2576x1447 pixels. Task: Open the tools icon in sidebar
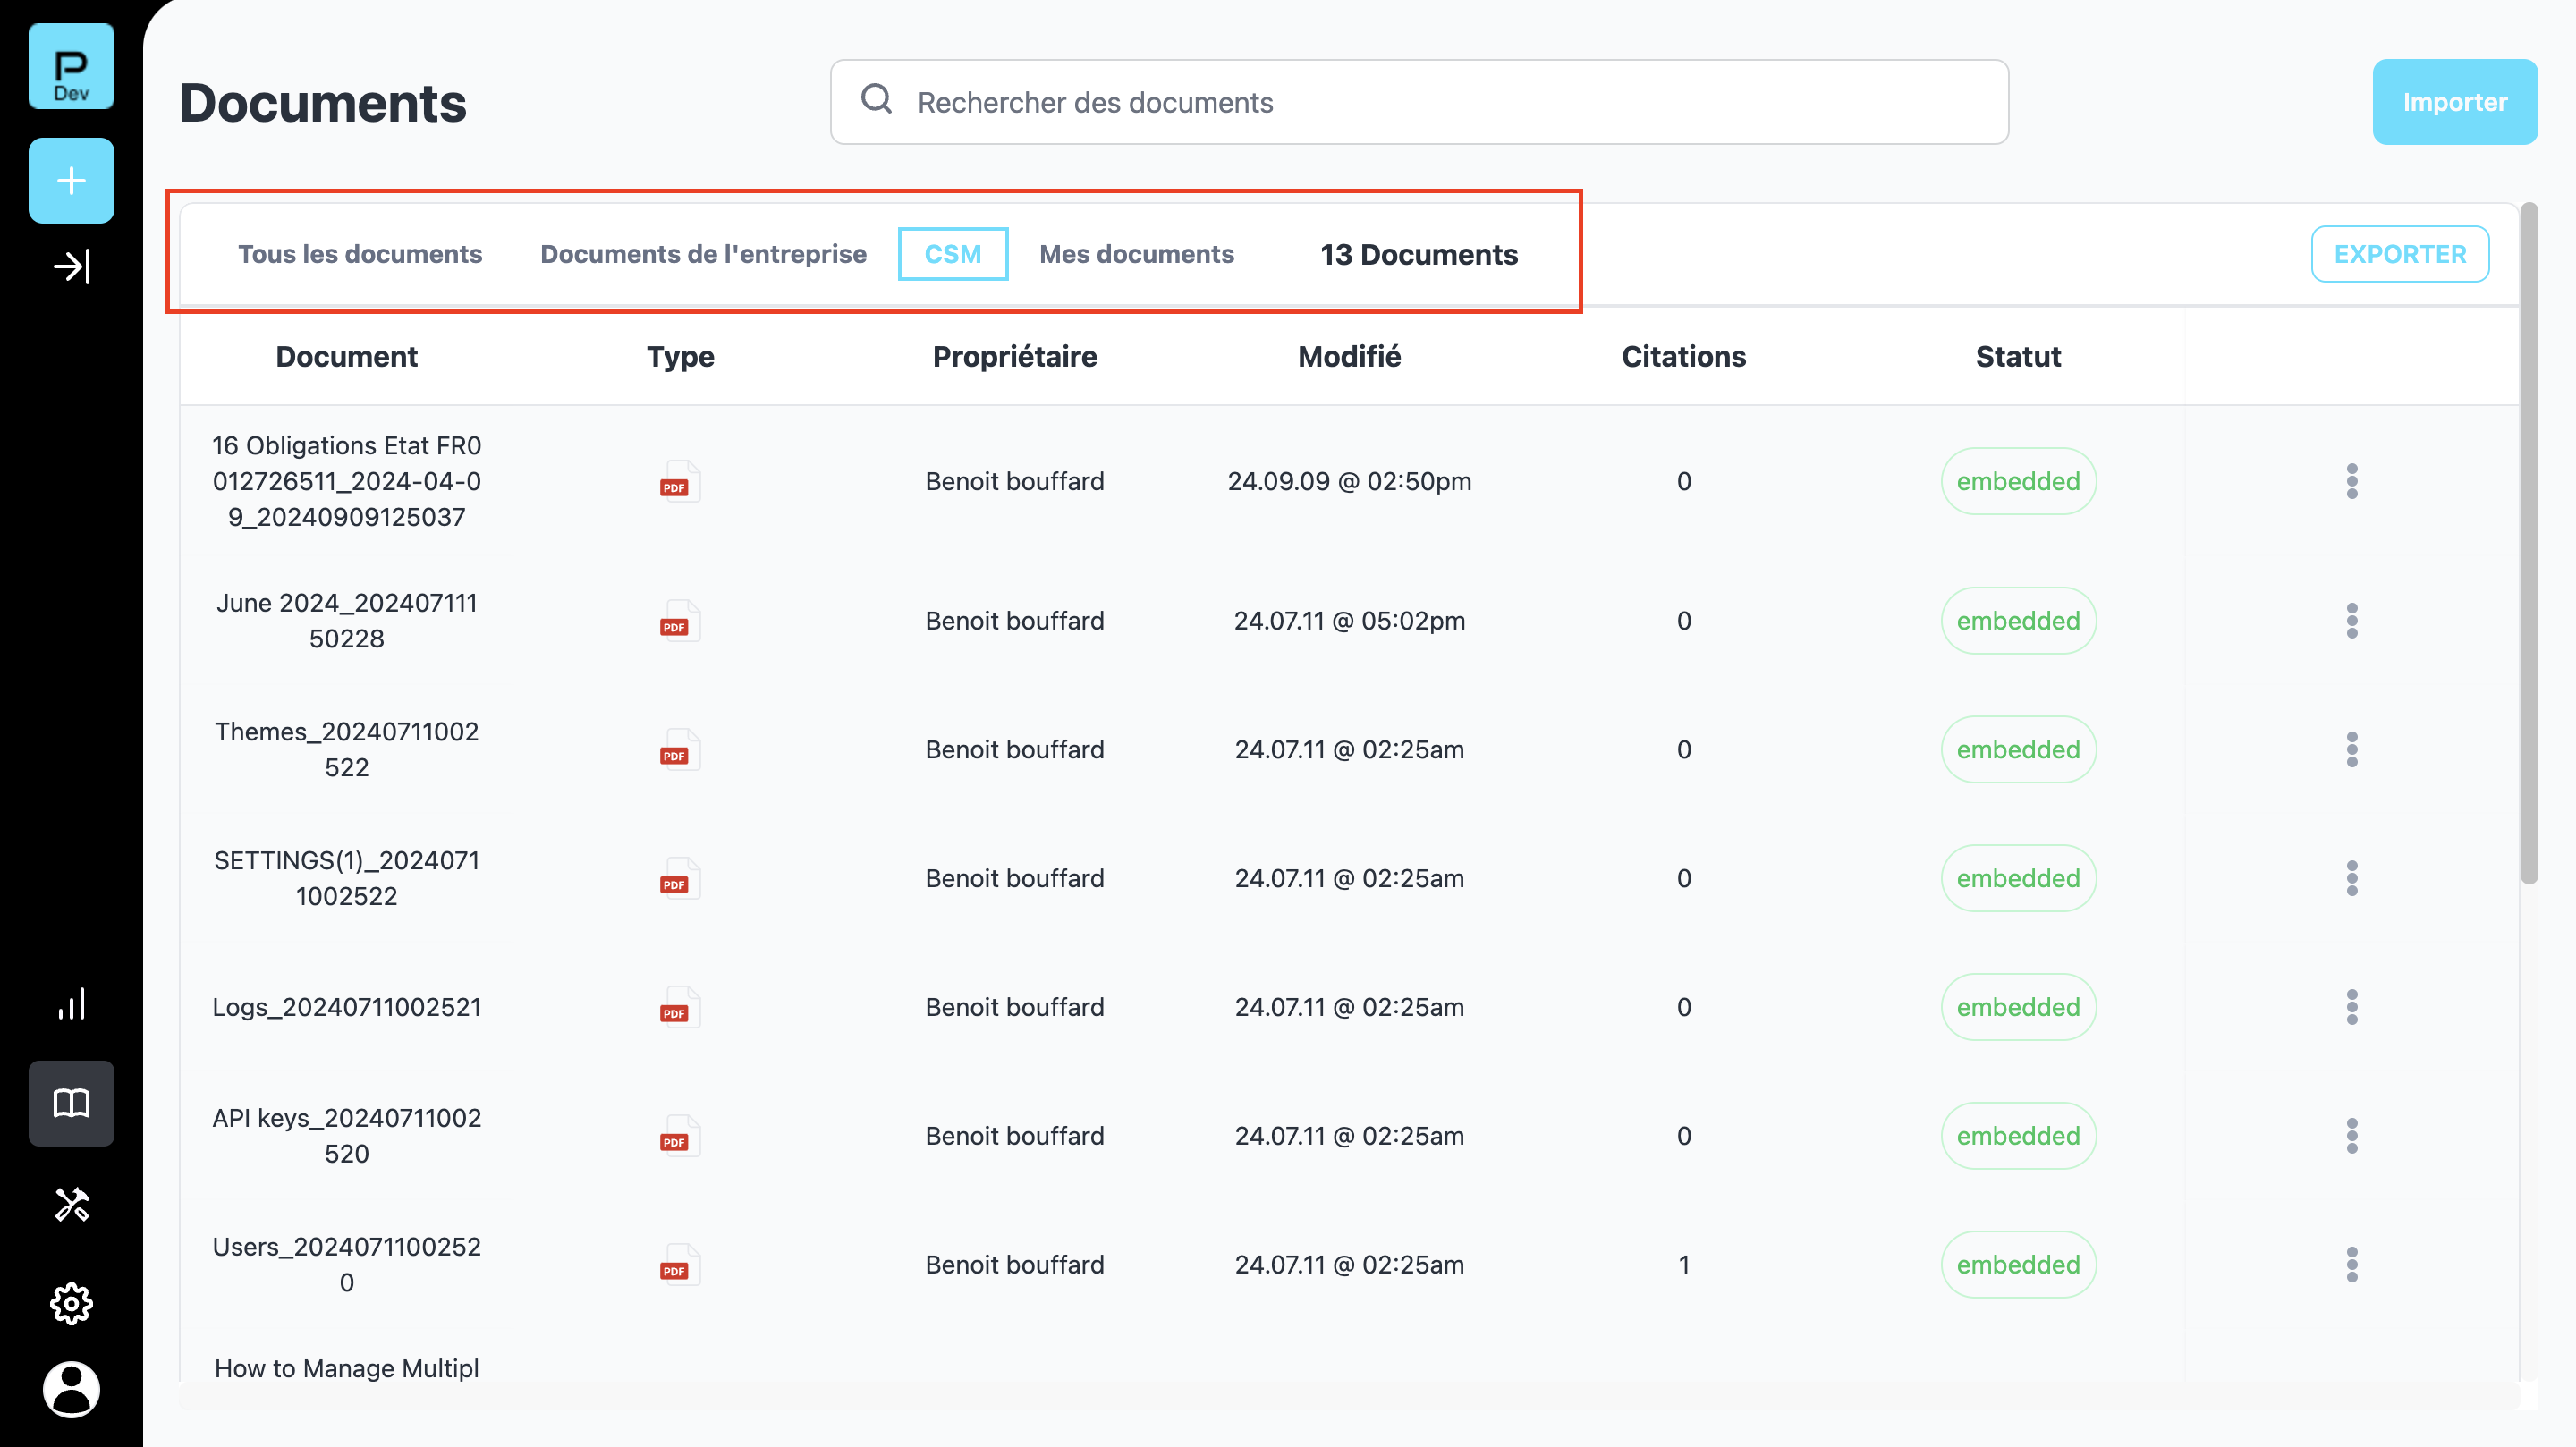tap(71, 1204)
